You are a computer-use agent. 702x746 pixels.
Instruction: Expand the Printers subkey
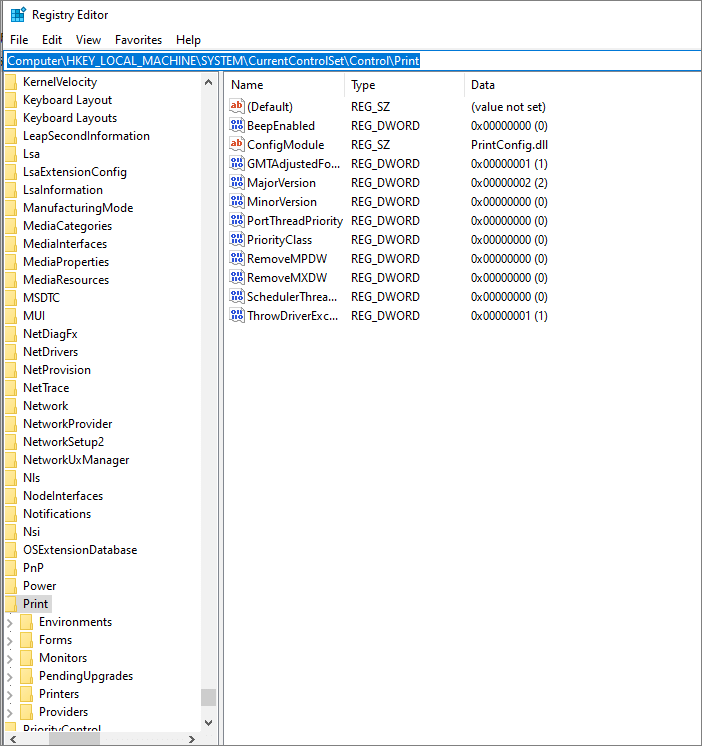[10, 695]
